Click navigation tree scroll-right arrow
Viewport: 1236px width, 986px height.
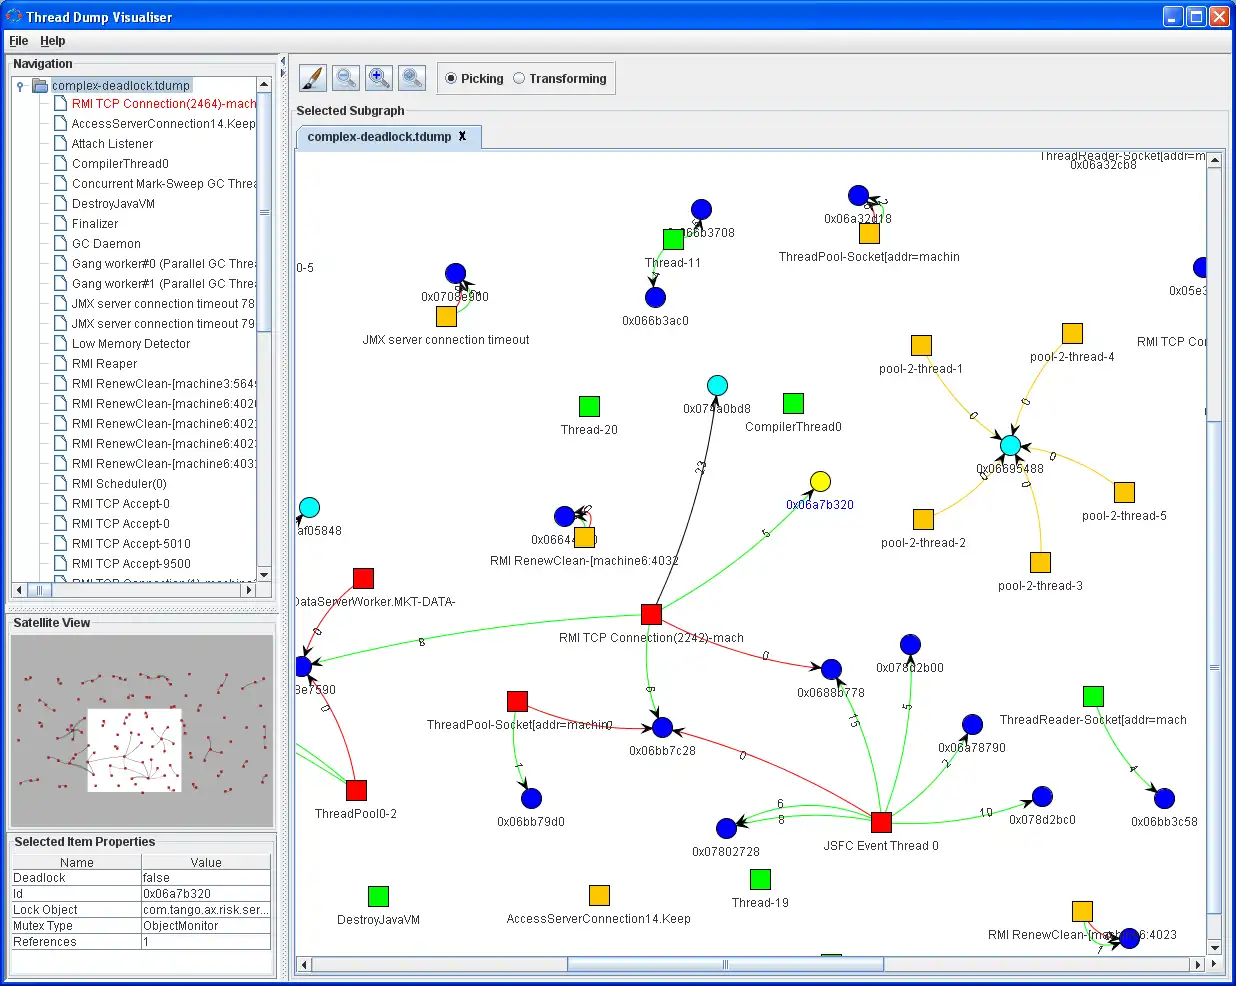[x=249, y=590]
